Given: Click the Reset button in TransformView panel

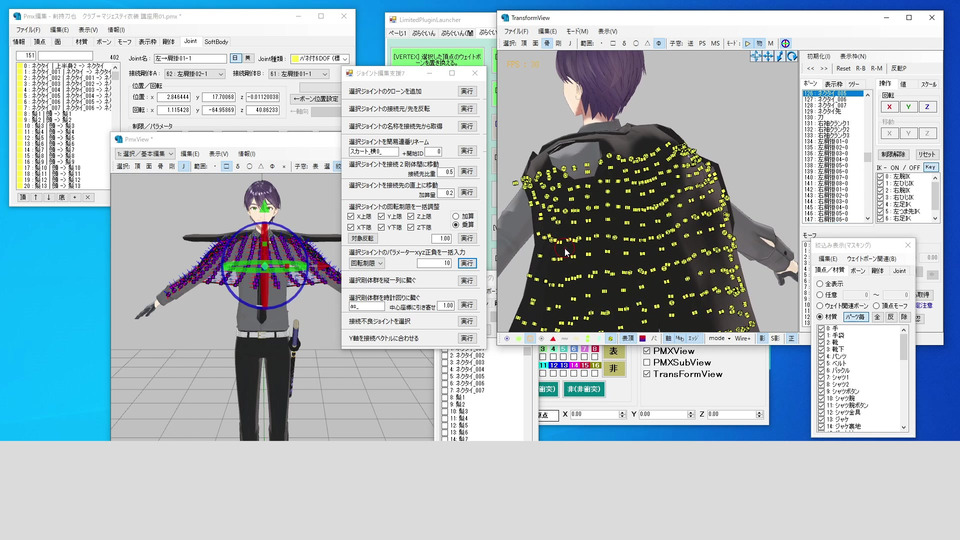Looking at the screenshot, I should [843, 69].
